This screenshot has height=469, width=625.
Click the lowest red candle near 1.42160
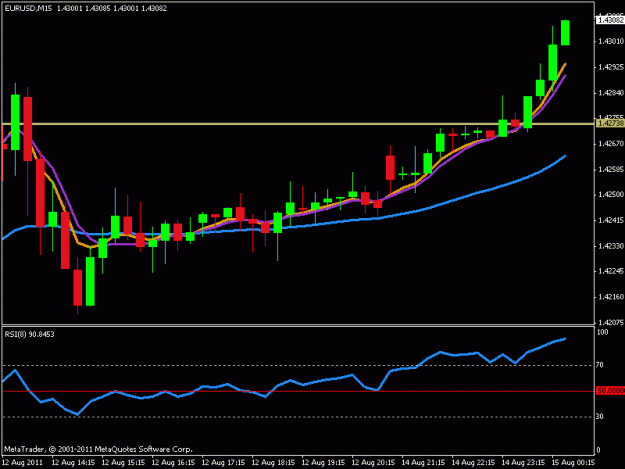click(77, 288)
